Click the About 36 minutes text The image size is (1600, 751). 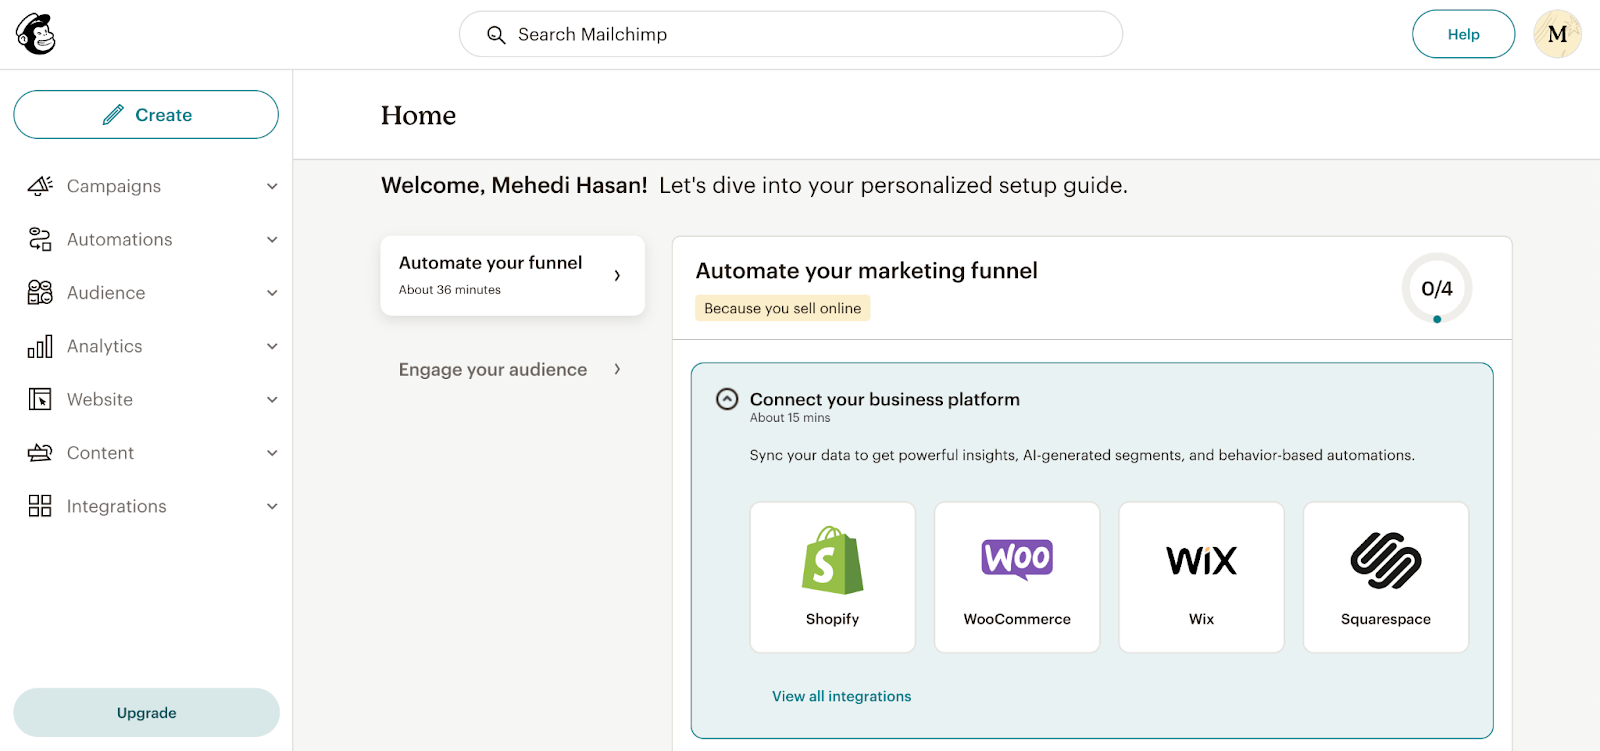450,290
